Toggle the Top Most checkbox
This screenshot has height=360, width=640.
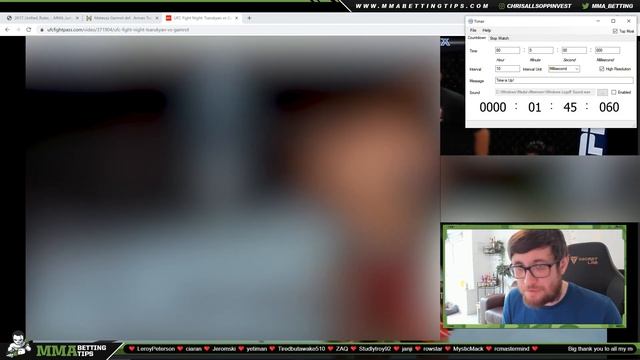(x=615, y=31)
